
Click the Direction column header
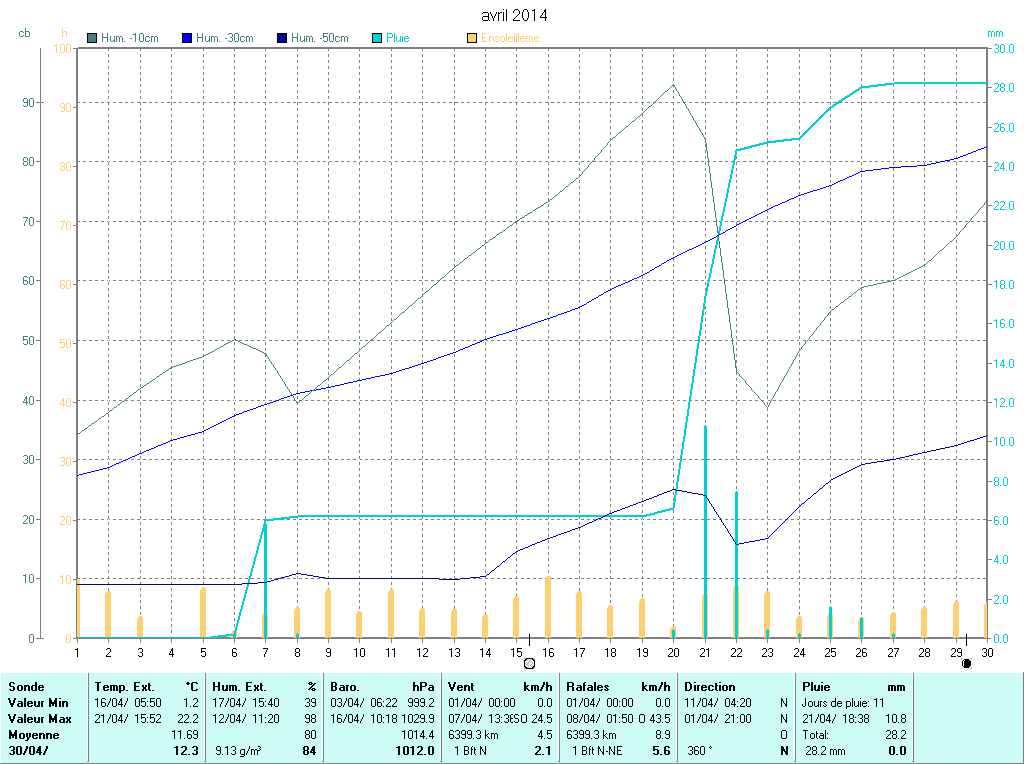click(x=710, y=687)
